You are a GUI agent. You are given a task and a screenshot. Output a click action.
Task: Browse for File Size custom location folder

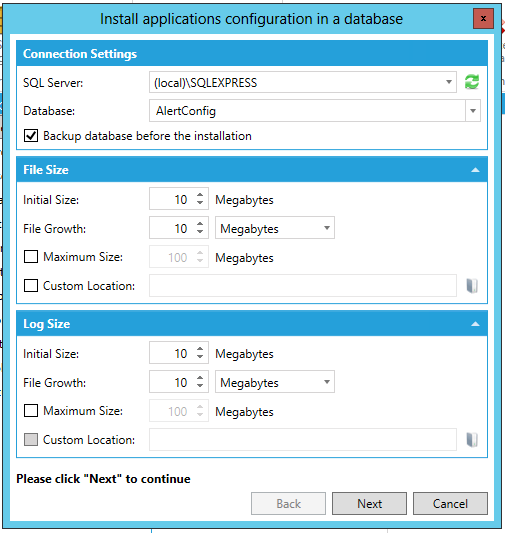tap(472, 286)
